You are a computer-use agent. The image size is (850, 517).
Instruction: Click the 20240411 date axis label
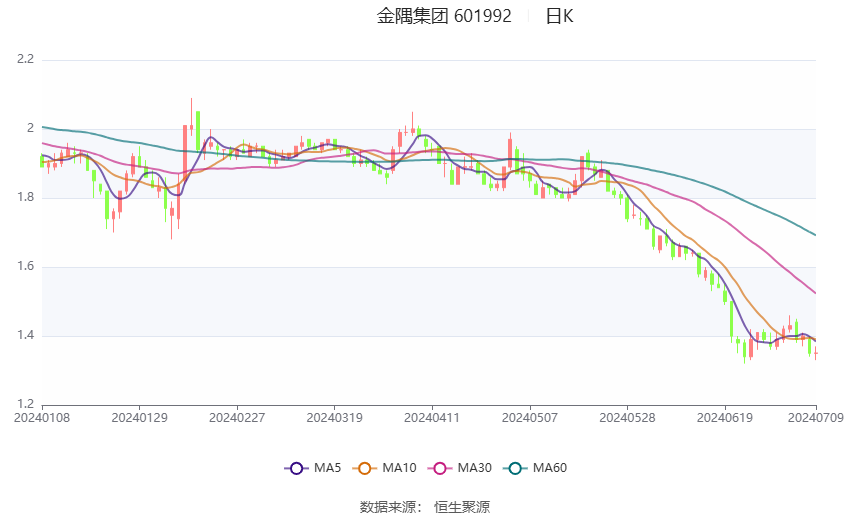(x=432, y=418)
